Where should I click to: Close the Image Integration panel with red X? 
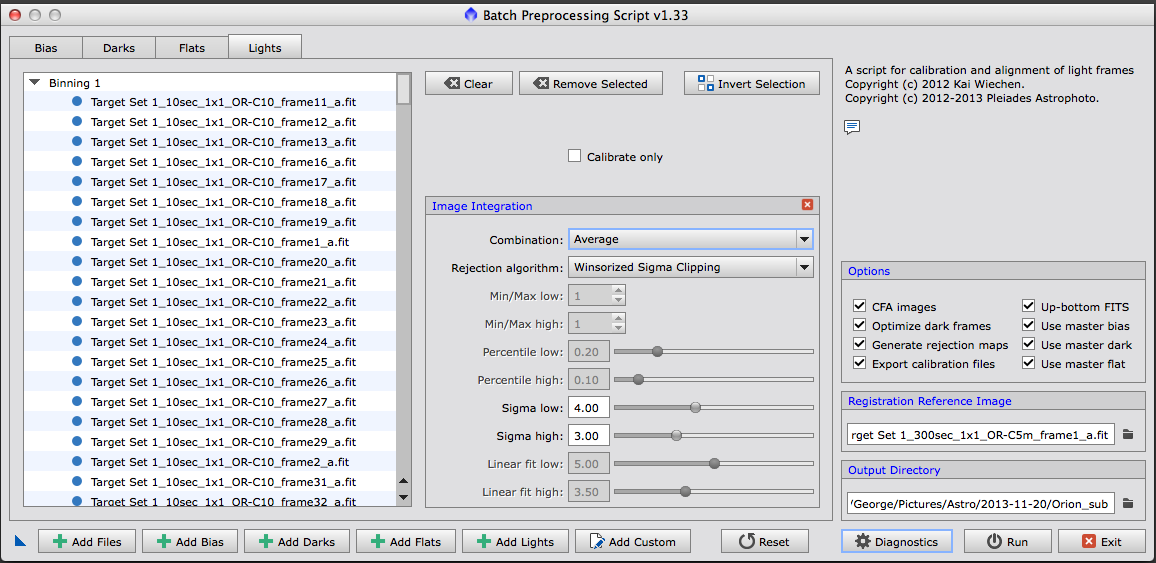coord(807,205)
